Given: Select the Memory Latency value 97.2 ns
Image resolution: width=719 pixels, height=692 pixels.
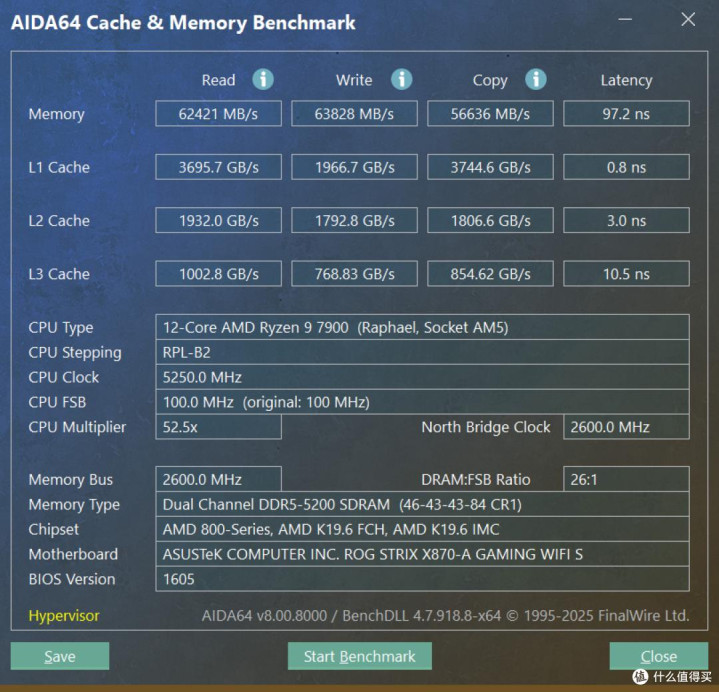Looking at the screenshot, I should point(626,113).
